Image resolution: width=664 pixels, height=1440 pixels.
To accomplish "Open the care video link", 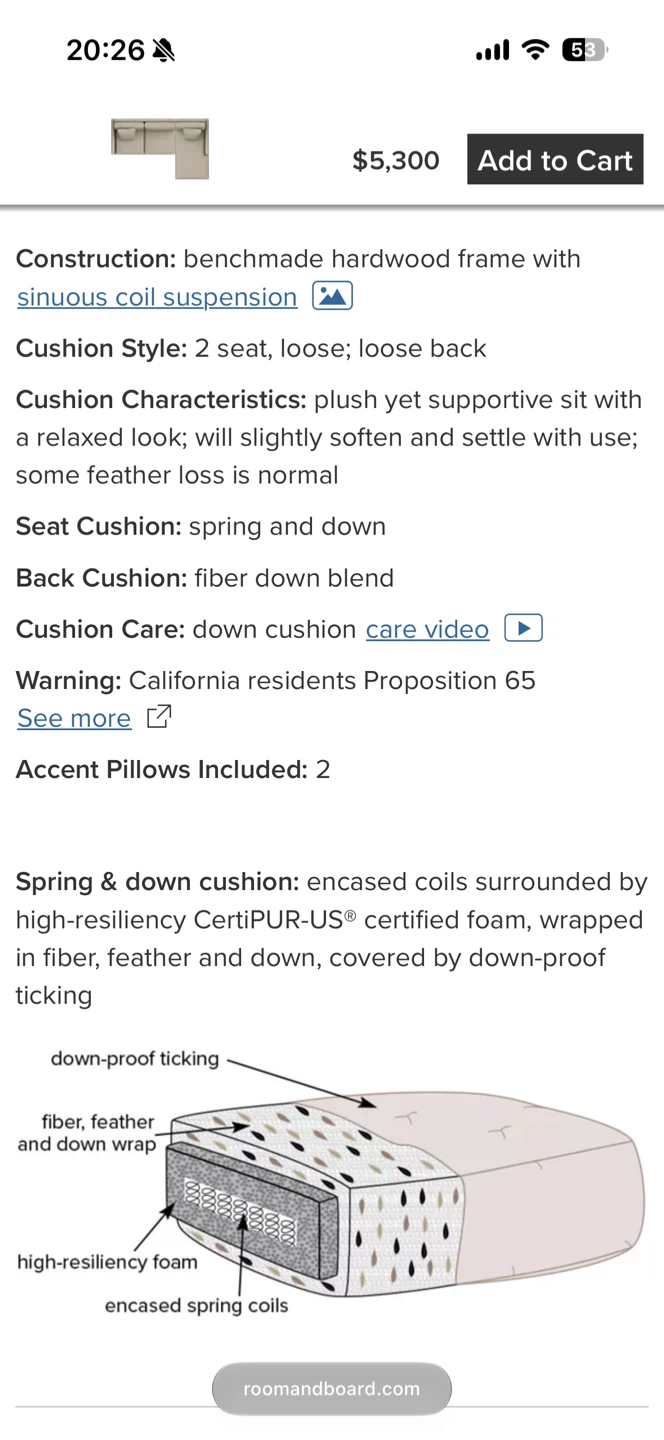I will (427, 629).
